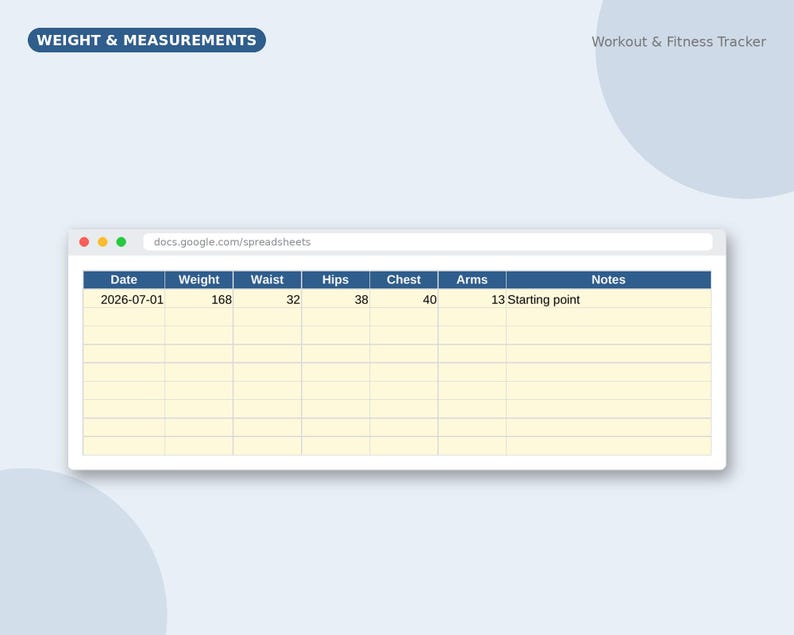
Task: Click the waist cell showing 32
Action: pyautogui.click(x=267, y=299)
